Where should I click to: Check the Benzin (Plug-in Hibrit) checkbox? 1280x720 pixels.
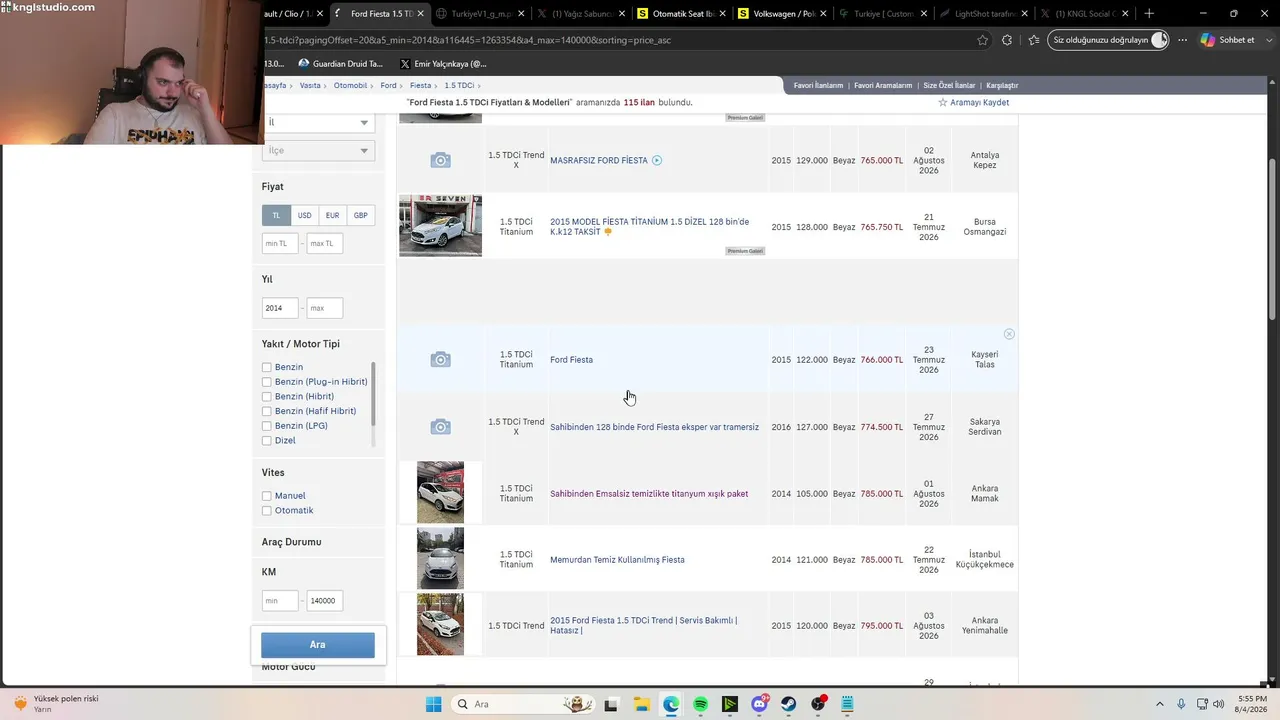pos(267,382)
